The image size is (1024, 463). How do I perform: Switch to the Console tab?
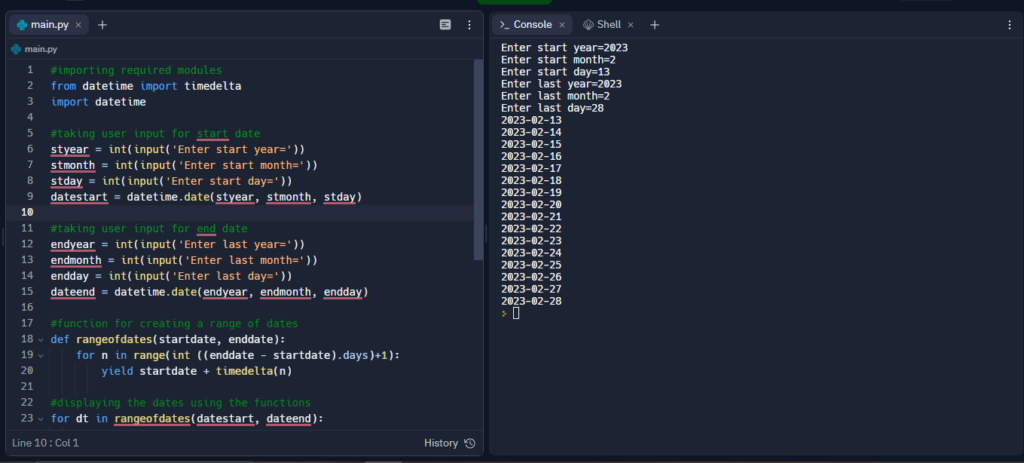click(532, 25)
